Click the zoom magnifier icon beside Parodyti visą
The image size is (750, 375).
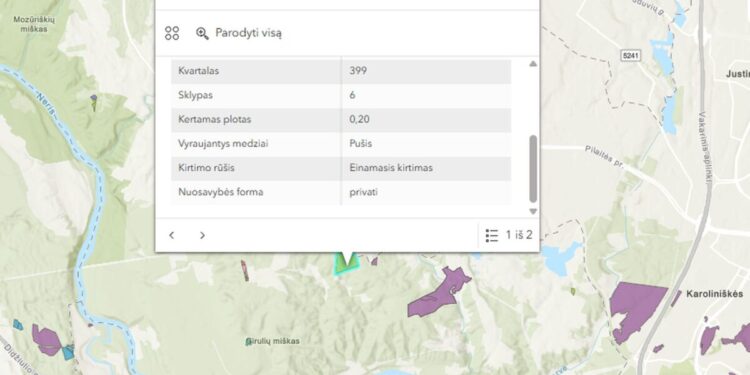pyautogui.click(x=202, y=33)
